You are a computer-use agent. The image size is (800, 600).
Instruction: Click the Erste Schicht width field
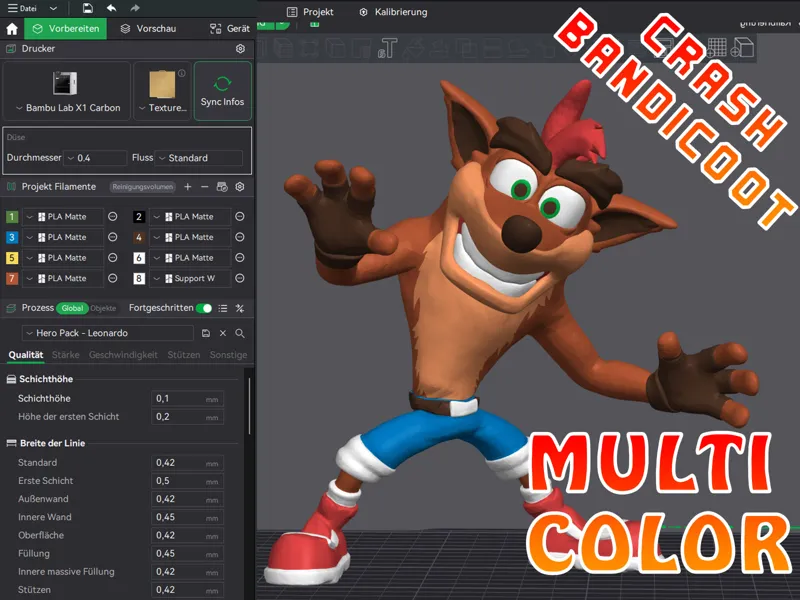(187, 481)
